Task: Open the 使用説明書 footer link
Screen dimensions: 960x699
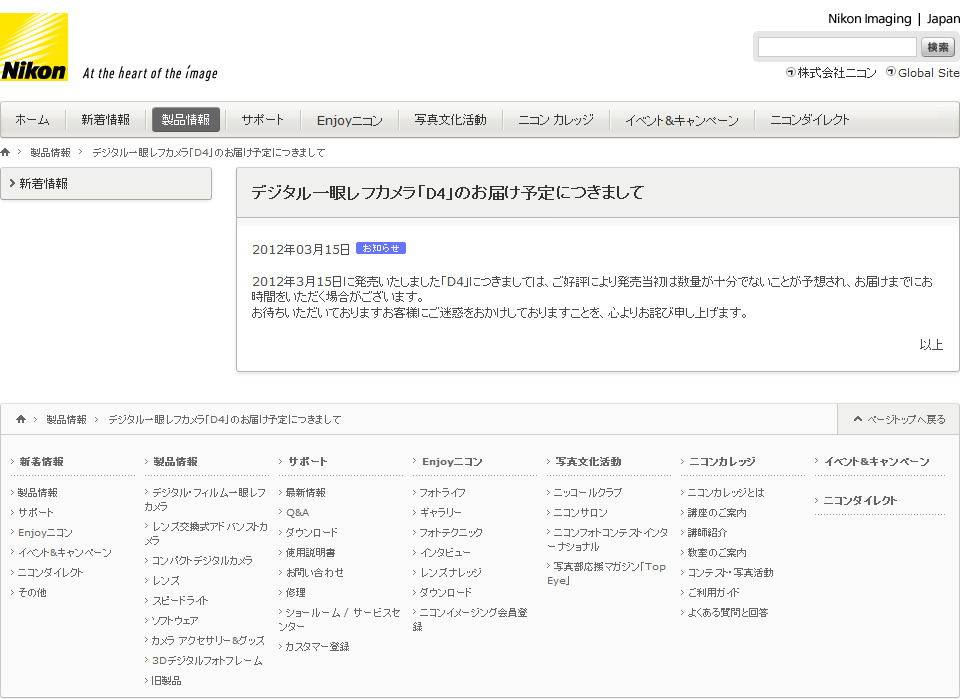Action: [310, 553]
